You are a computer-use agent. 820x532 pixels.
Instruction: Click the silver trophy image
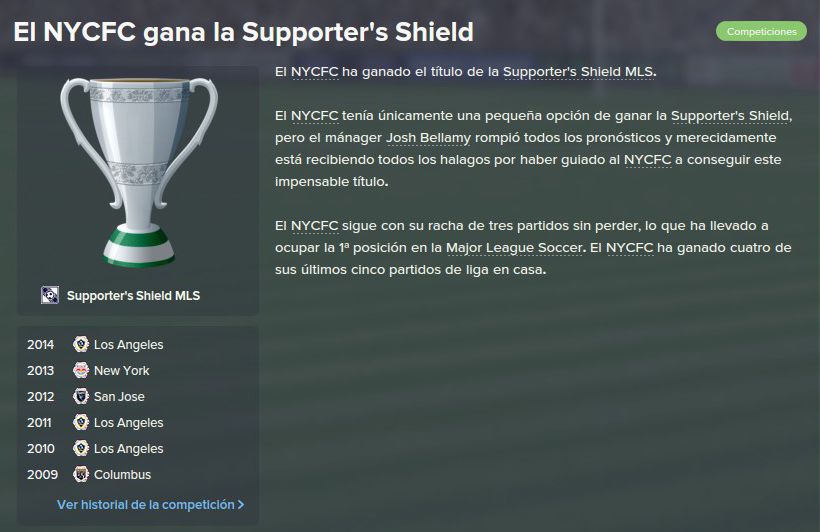(x=139, y=173)
